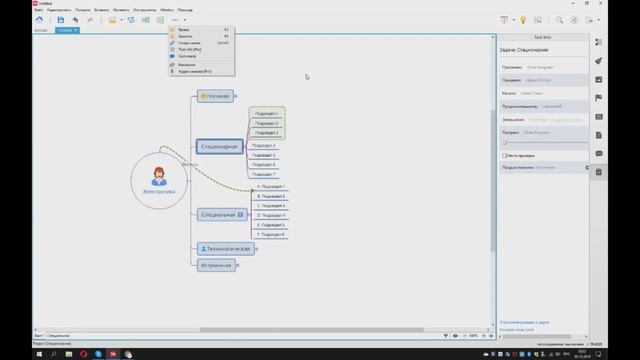Open File Explorer from the taskbar
The image size is (640, 360).
click(x=69, y=354)
